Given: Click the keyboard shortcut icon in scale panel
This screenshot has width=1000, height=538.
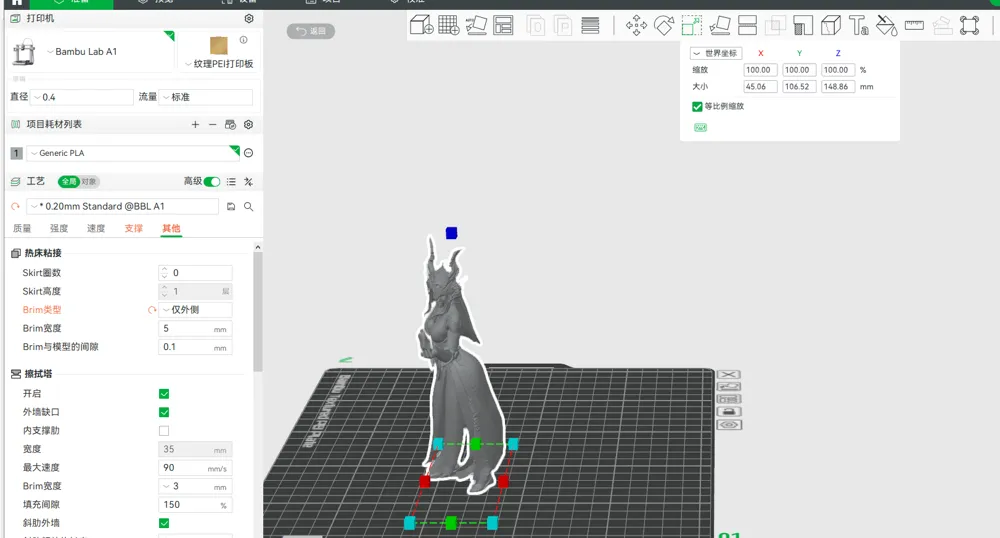Looking at the screenshot, I should [x=700, y=127].
